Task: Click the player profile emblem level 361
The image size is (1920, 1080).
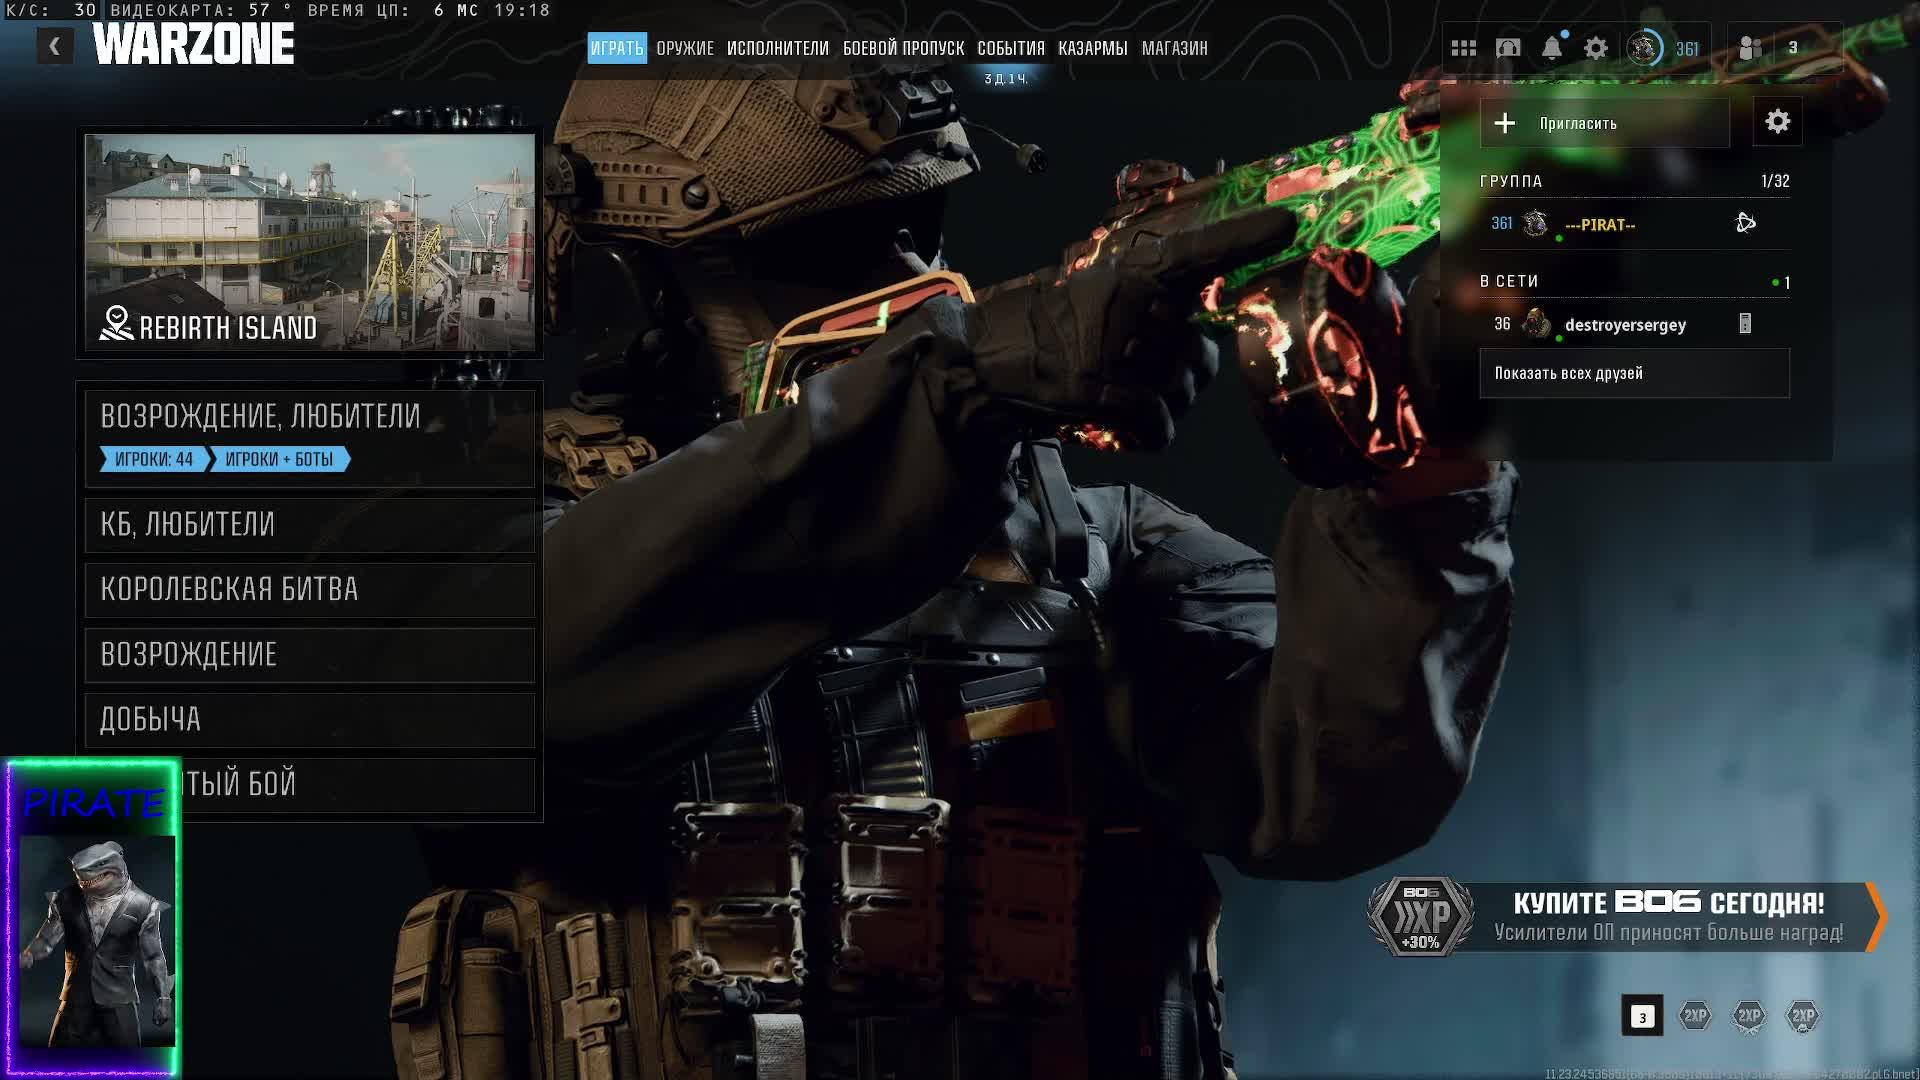Action: click(1644, 48)
